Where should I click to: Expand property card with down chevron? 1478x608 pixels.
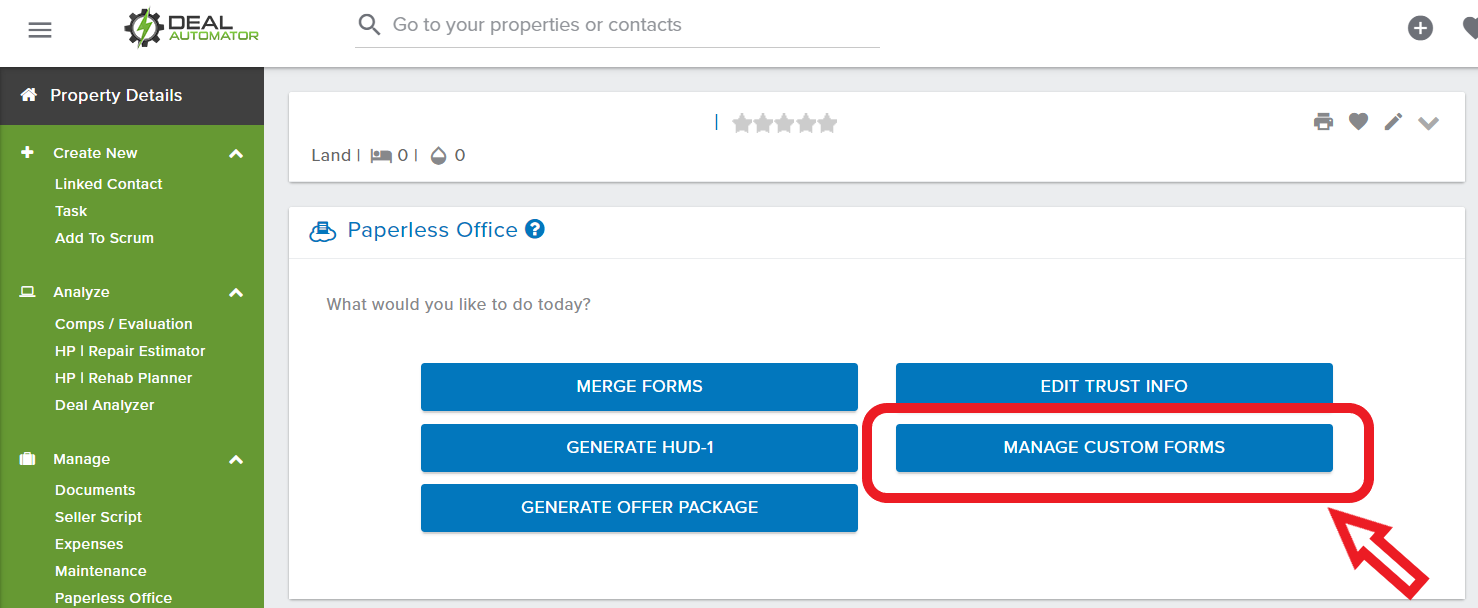tap(1428, 123)
